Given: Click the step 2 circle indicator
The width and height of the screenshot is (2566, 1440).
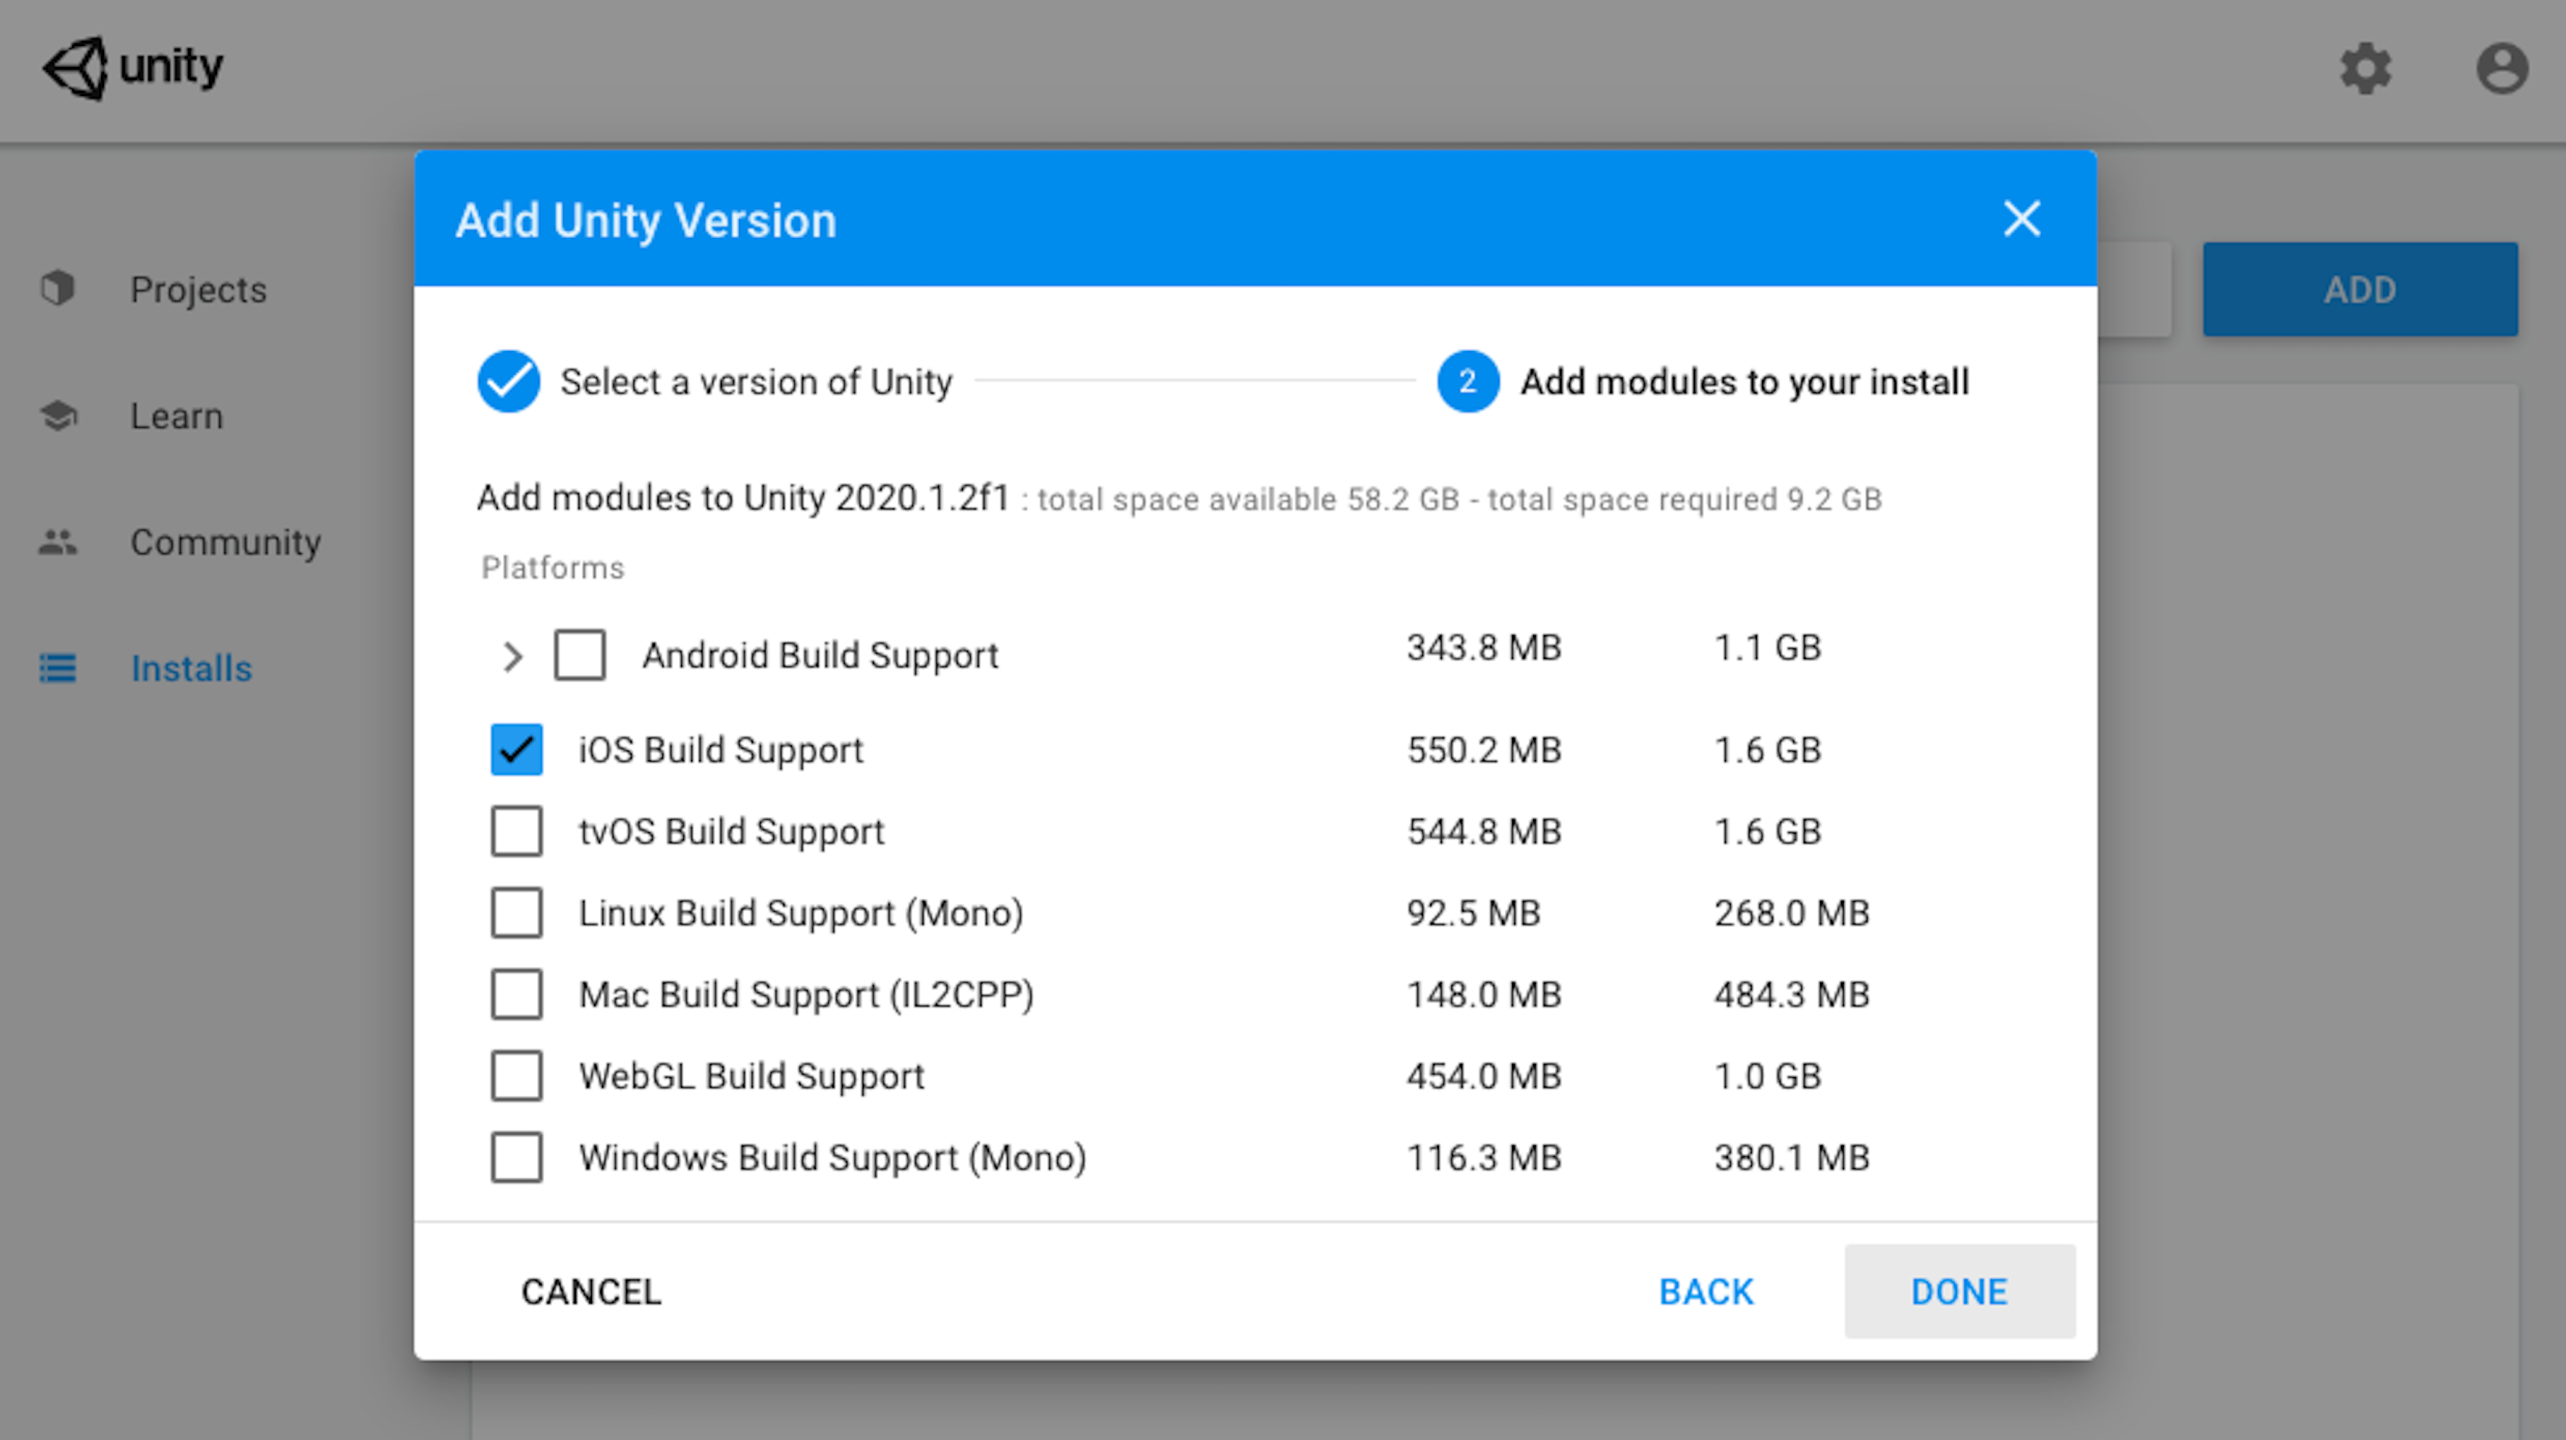Looking at the screenshot, I should click(1467, 381).
